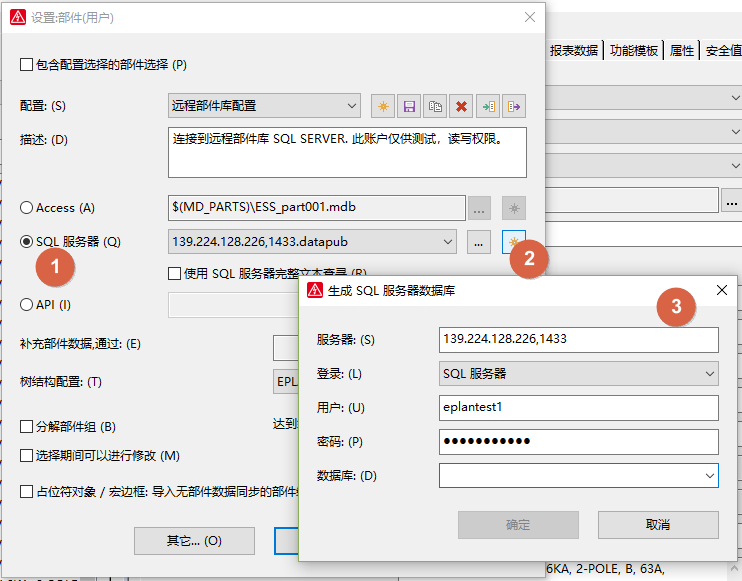
Task: Click the new configuration star icon
Action: [x=383, y=106]
